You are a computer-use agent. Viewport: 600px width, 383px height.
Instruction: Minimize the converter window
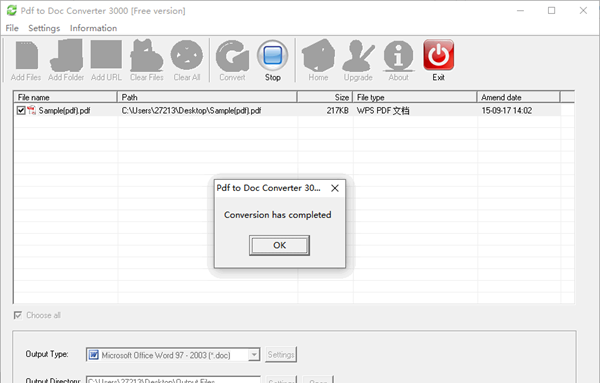click(x=520, y=11)
